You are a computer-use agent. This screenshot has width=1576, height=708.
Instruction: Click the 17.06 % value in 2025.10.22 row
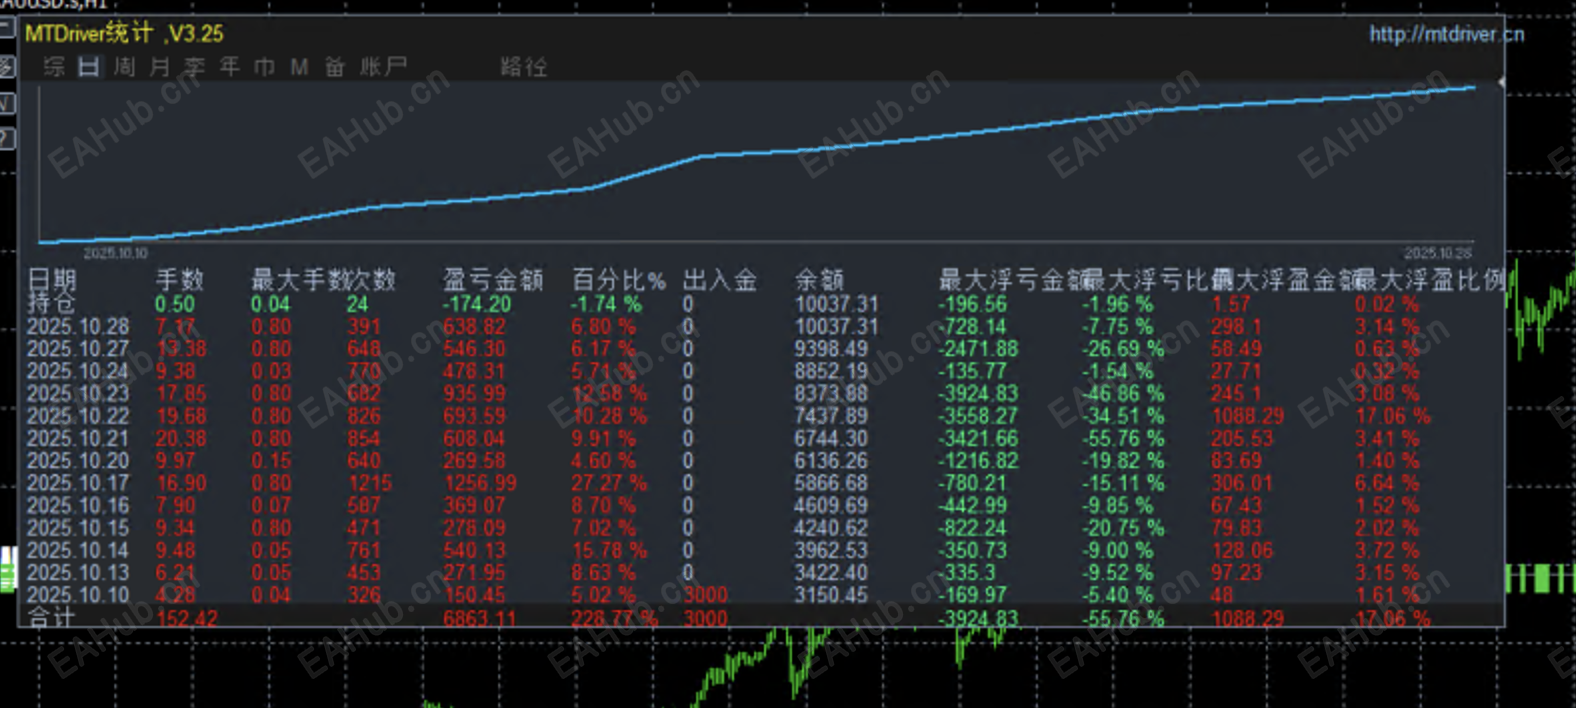1393,416
